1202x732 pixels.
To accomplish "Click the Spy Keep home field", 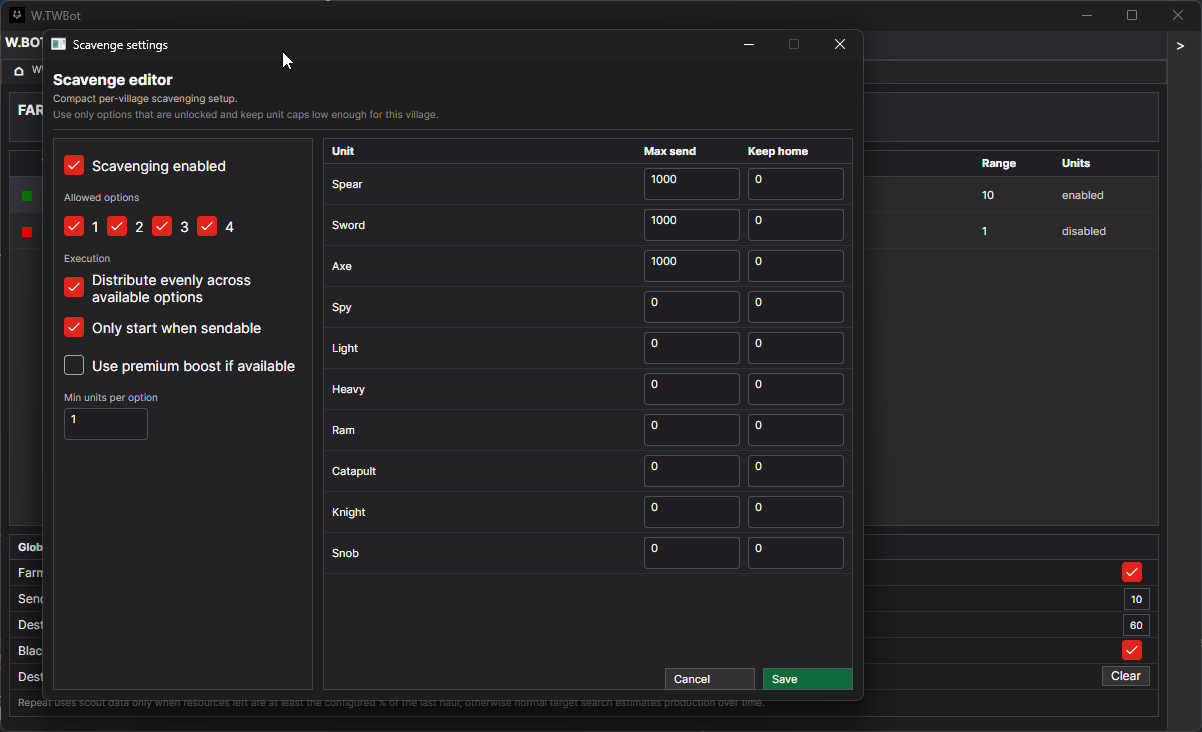I will (796, 307).
